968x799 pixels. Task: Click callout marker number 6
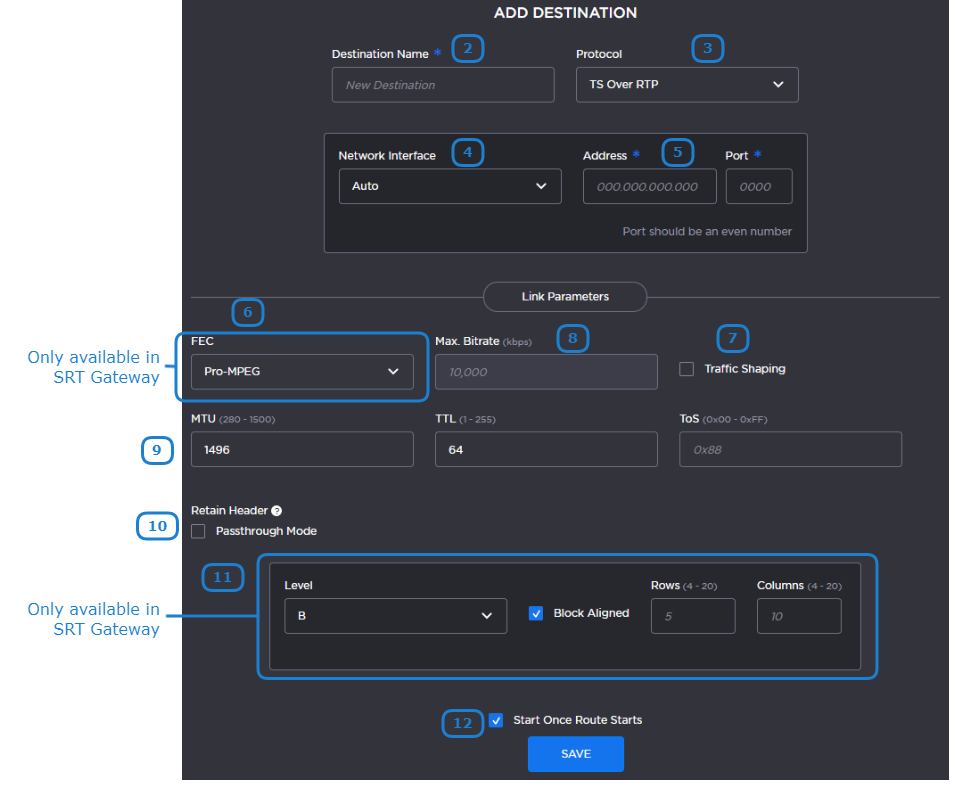247,313
